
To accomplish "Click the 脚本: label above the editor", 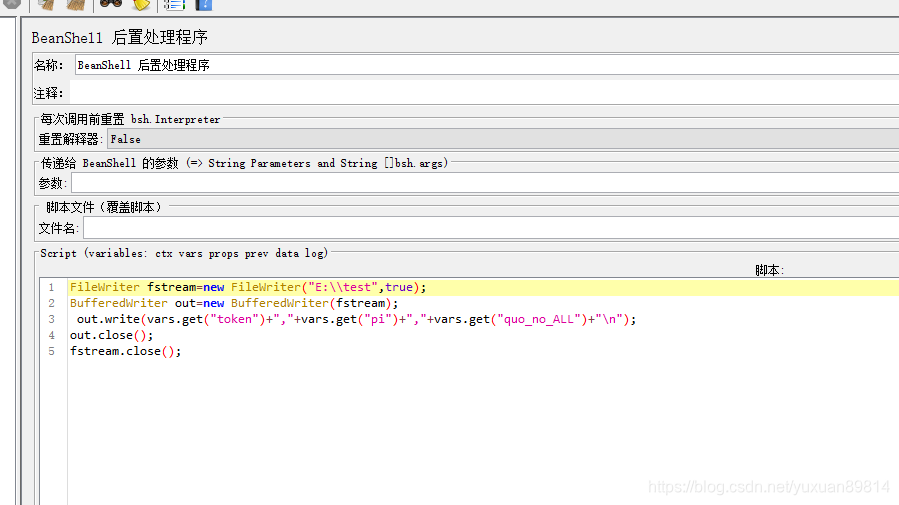I will click(x=769, y=270).
